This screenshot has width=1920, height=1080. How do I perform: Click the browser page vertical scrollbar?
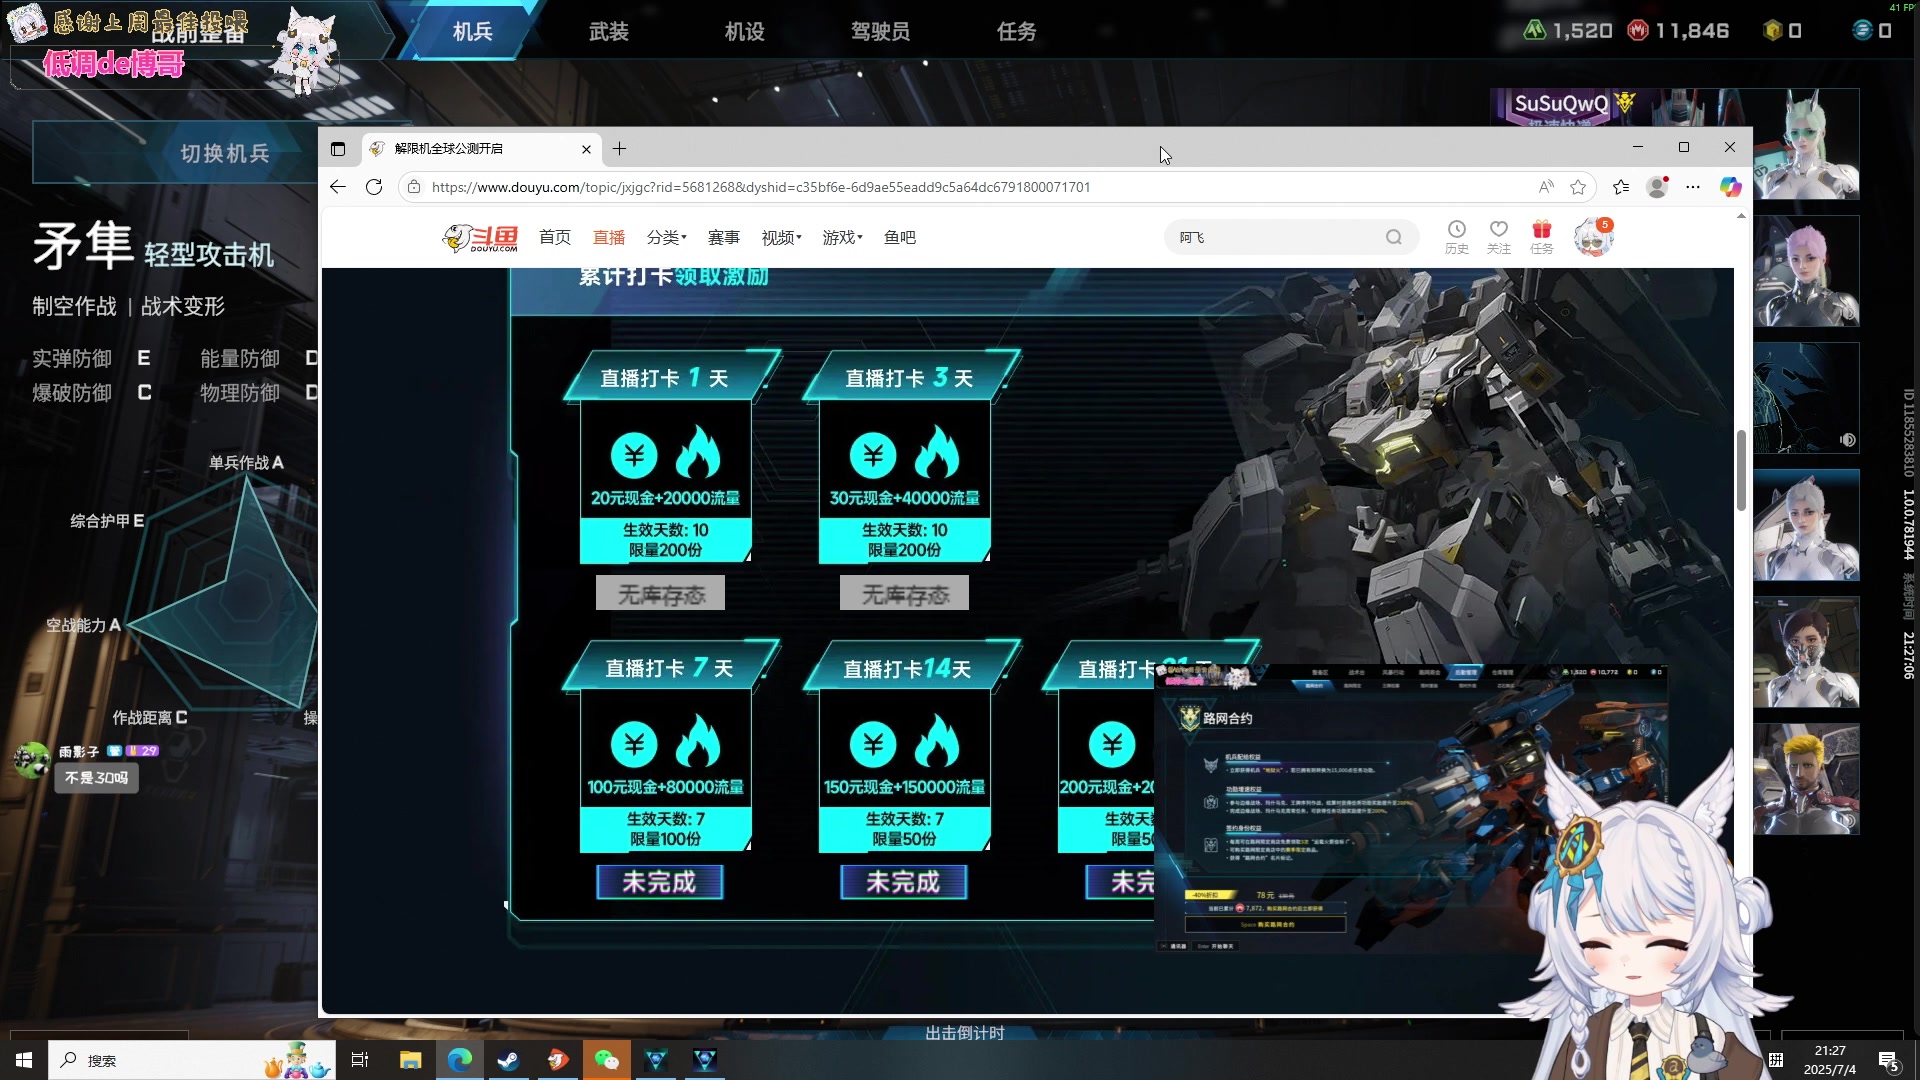click(1741, 471)
